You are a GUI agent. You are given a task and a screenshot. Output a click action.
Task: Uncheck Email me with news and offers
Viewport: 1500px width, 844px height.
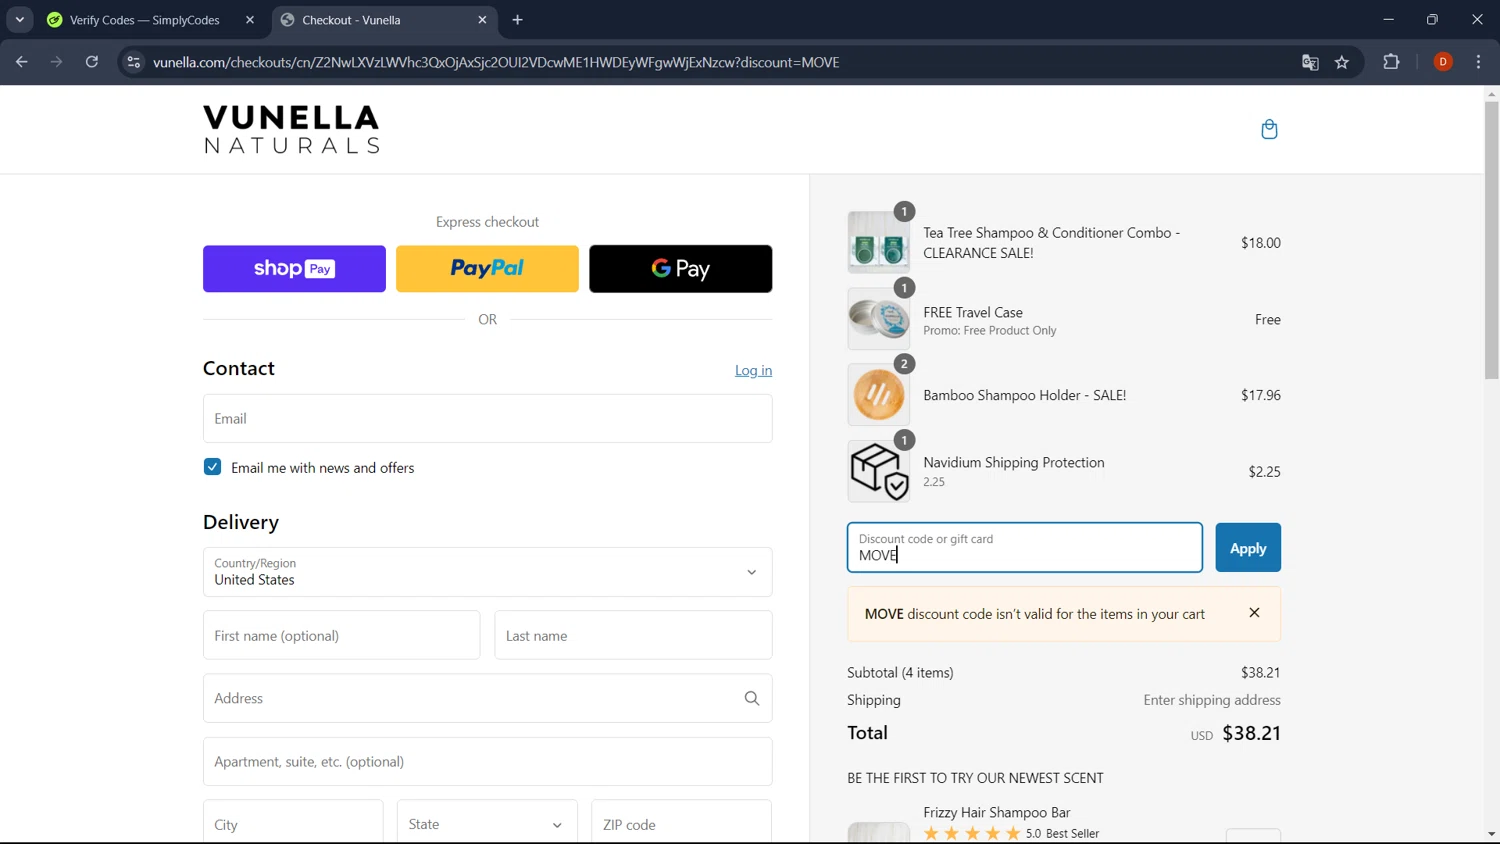pyautogui.click(x=212, y=467)
